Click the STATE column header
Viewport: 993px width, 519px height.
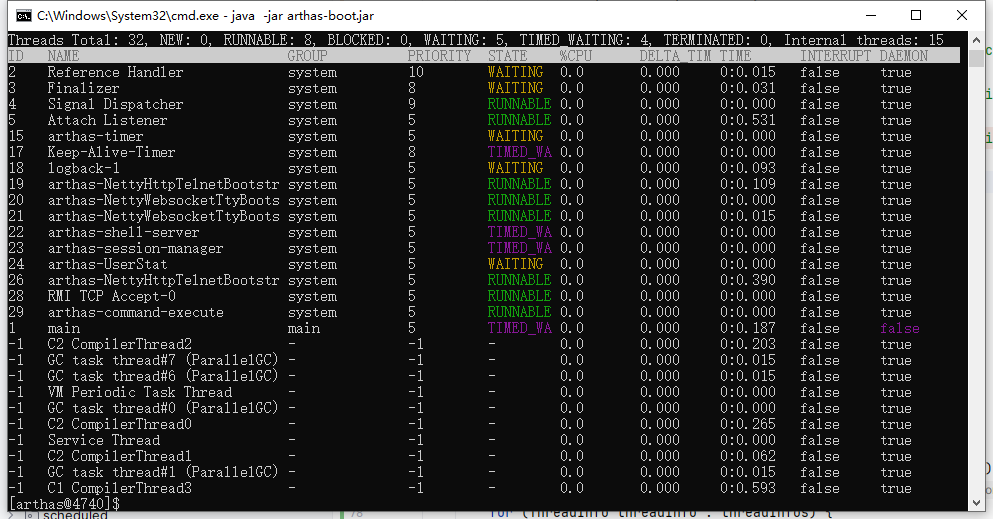508,56
